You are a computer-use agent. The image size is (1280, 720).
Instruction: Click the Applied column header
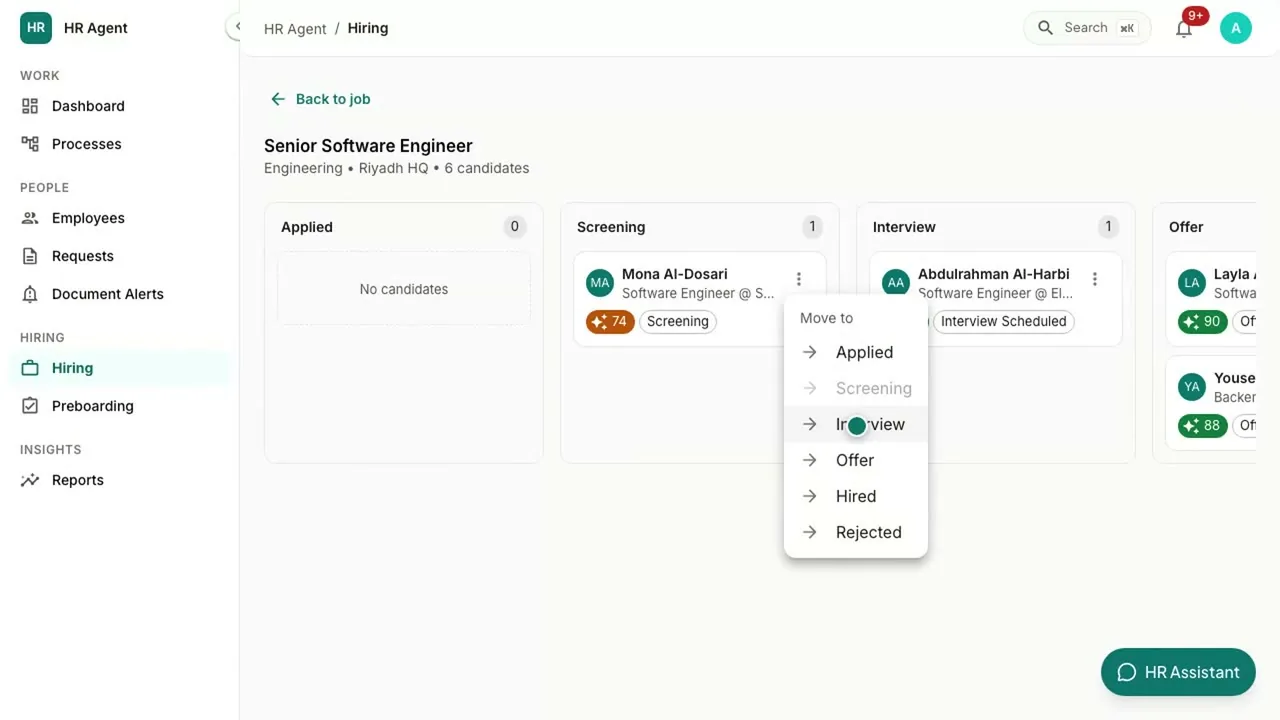(x=307, y=227)
